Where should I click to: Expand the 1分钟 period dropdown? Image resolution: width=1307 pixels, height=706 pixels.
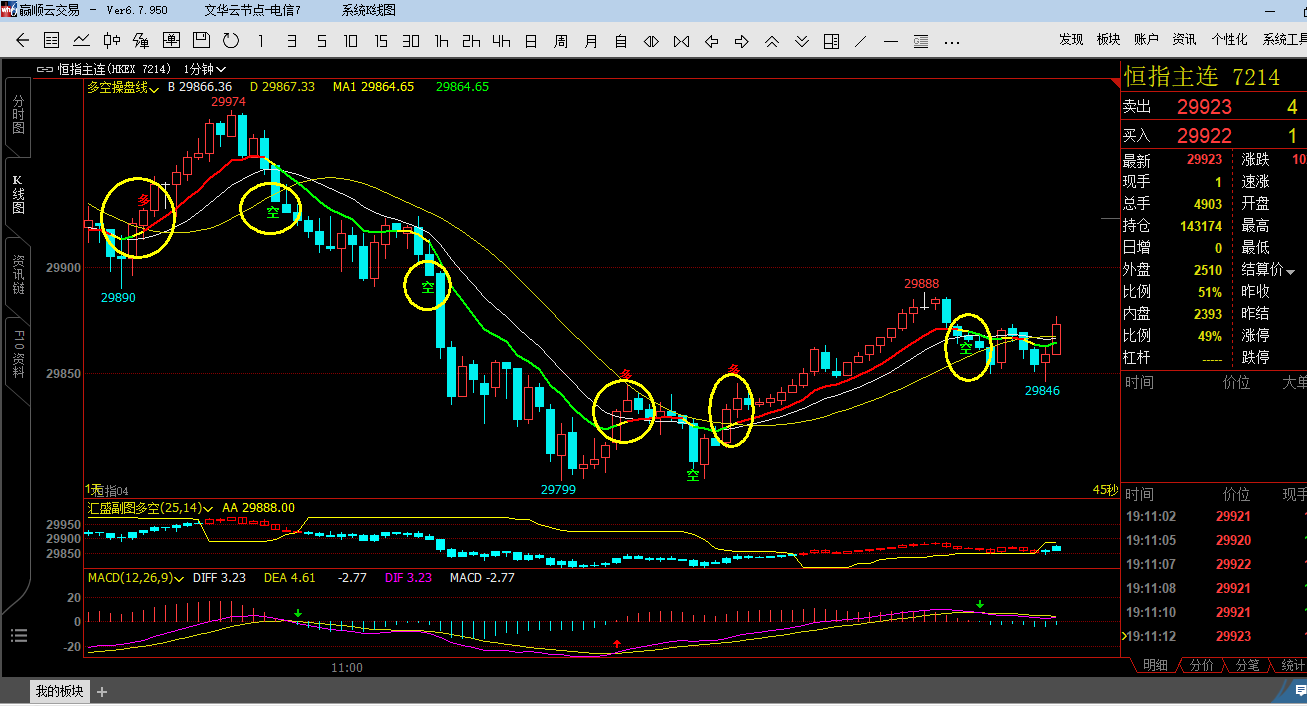[200, 69]
